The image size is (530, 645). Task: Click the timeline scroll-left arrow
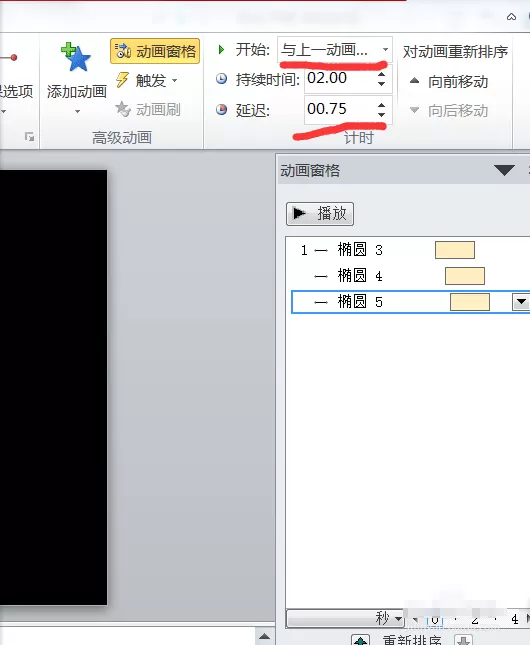415,619
